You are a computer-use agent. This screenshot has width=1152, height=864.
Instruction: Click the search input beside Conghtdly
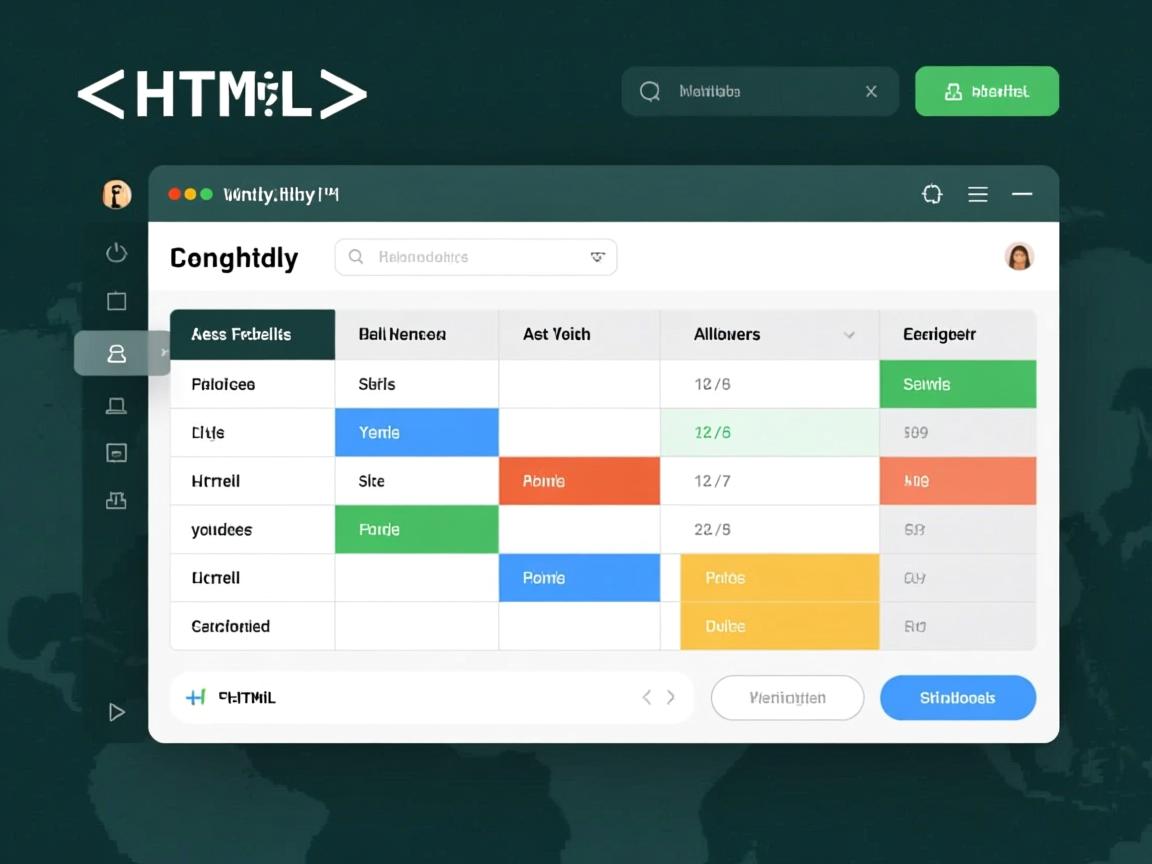point(465,257)
